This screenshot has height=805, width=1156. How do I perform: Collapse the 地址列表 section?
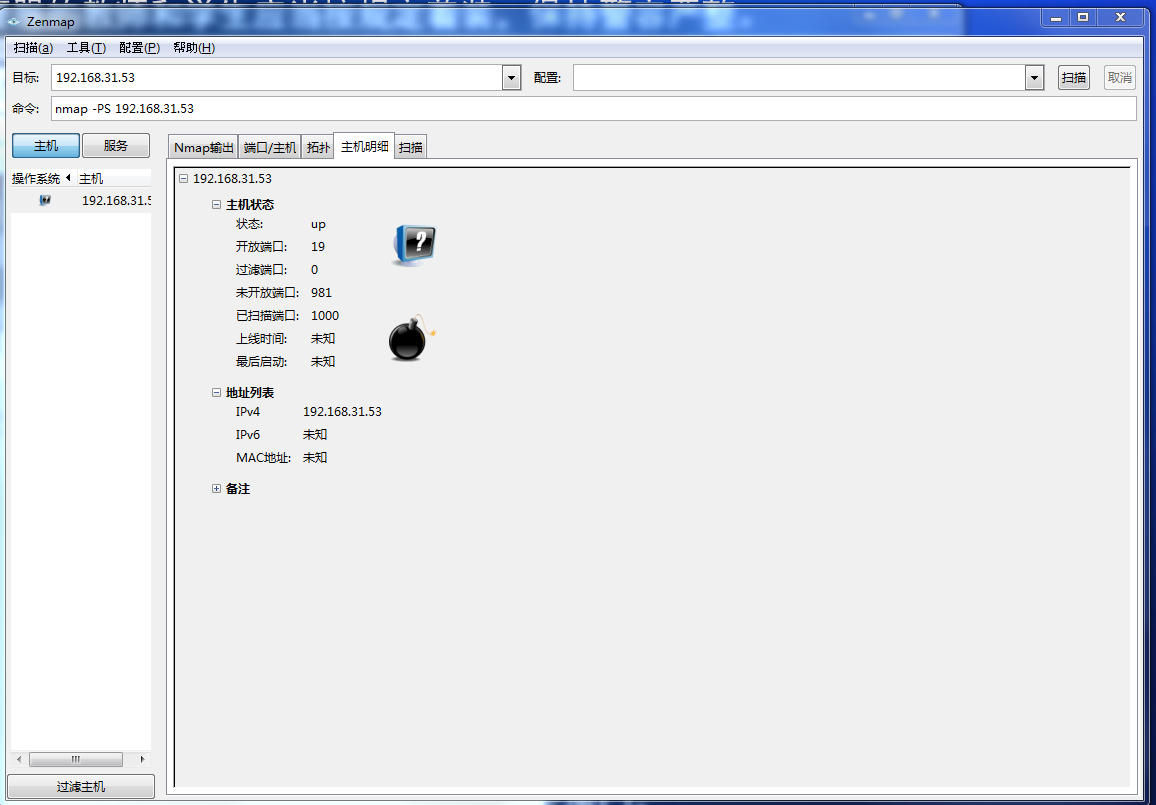click(x=216, y=393)
